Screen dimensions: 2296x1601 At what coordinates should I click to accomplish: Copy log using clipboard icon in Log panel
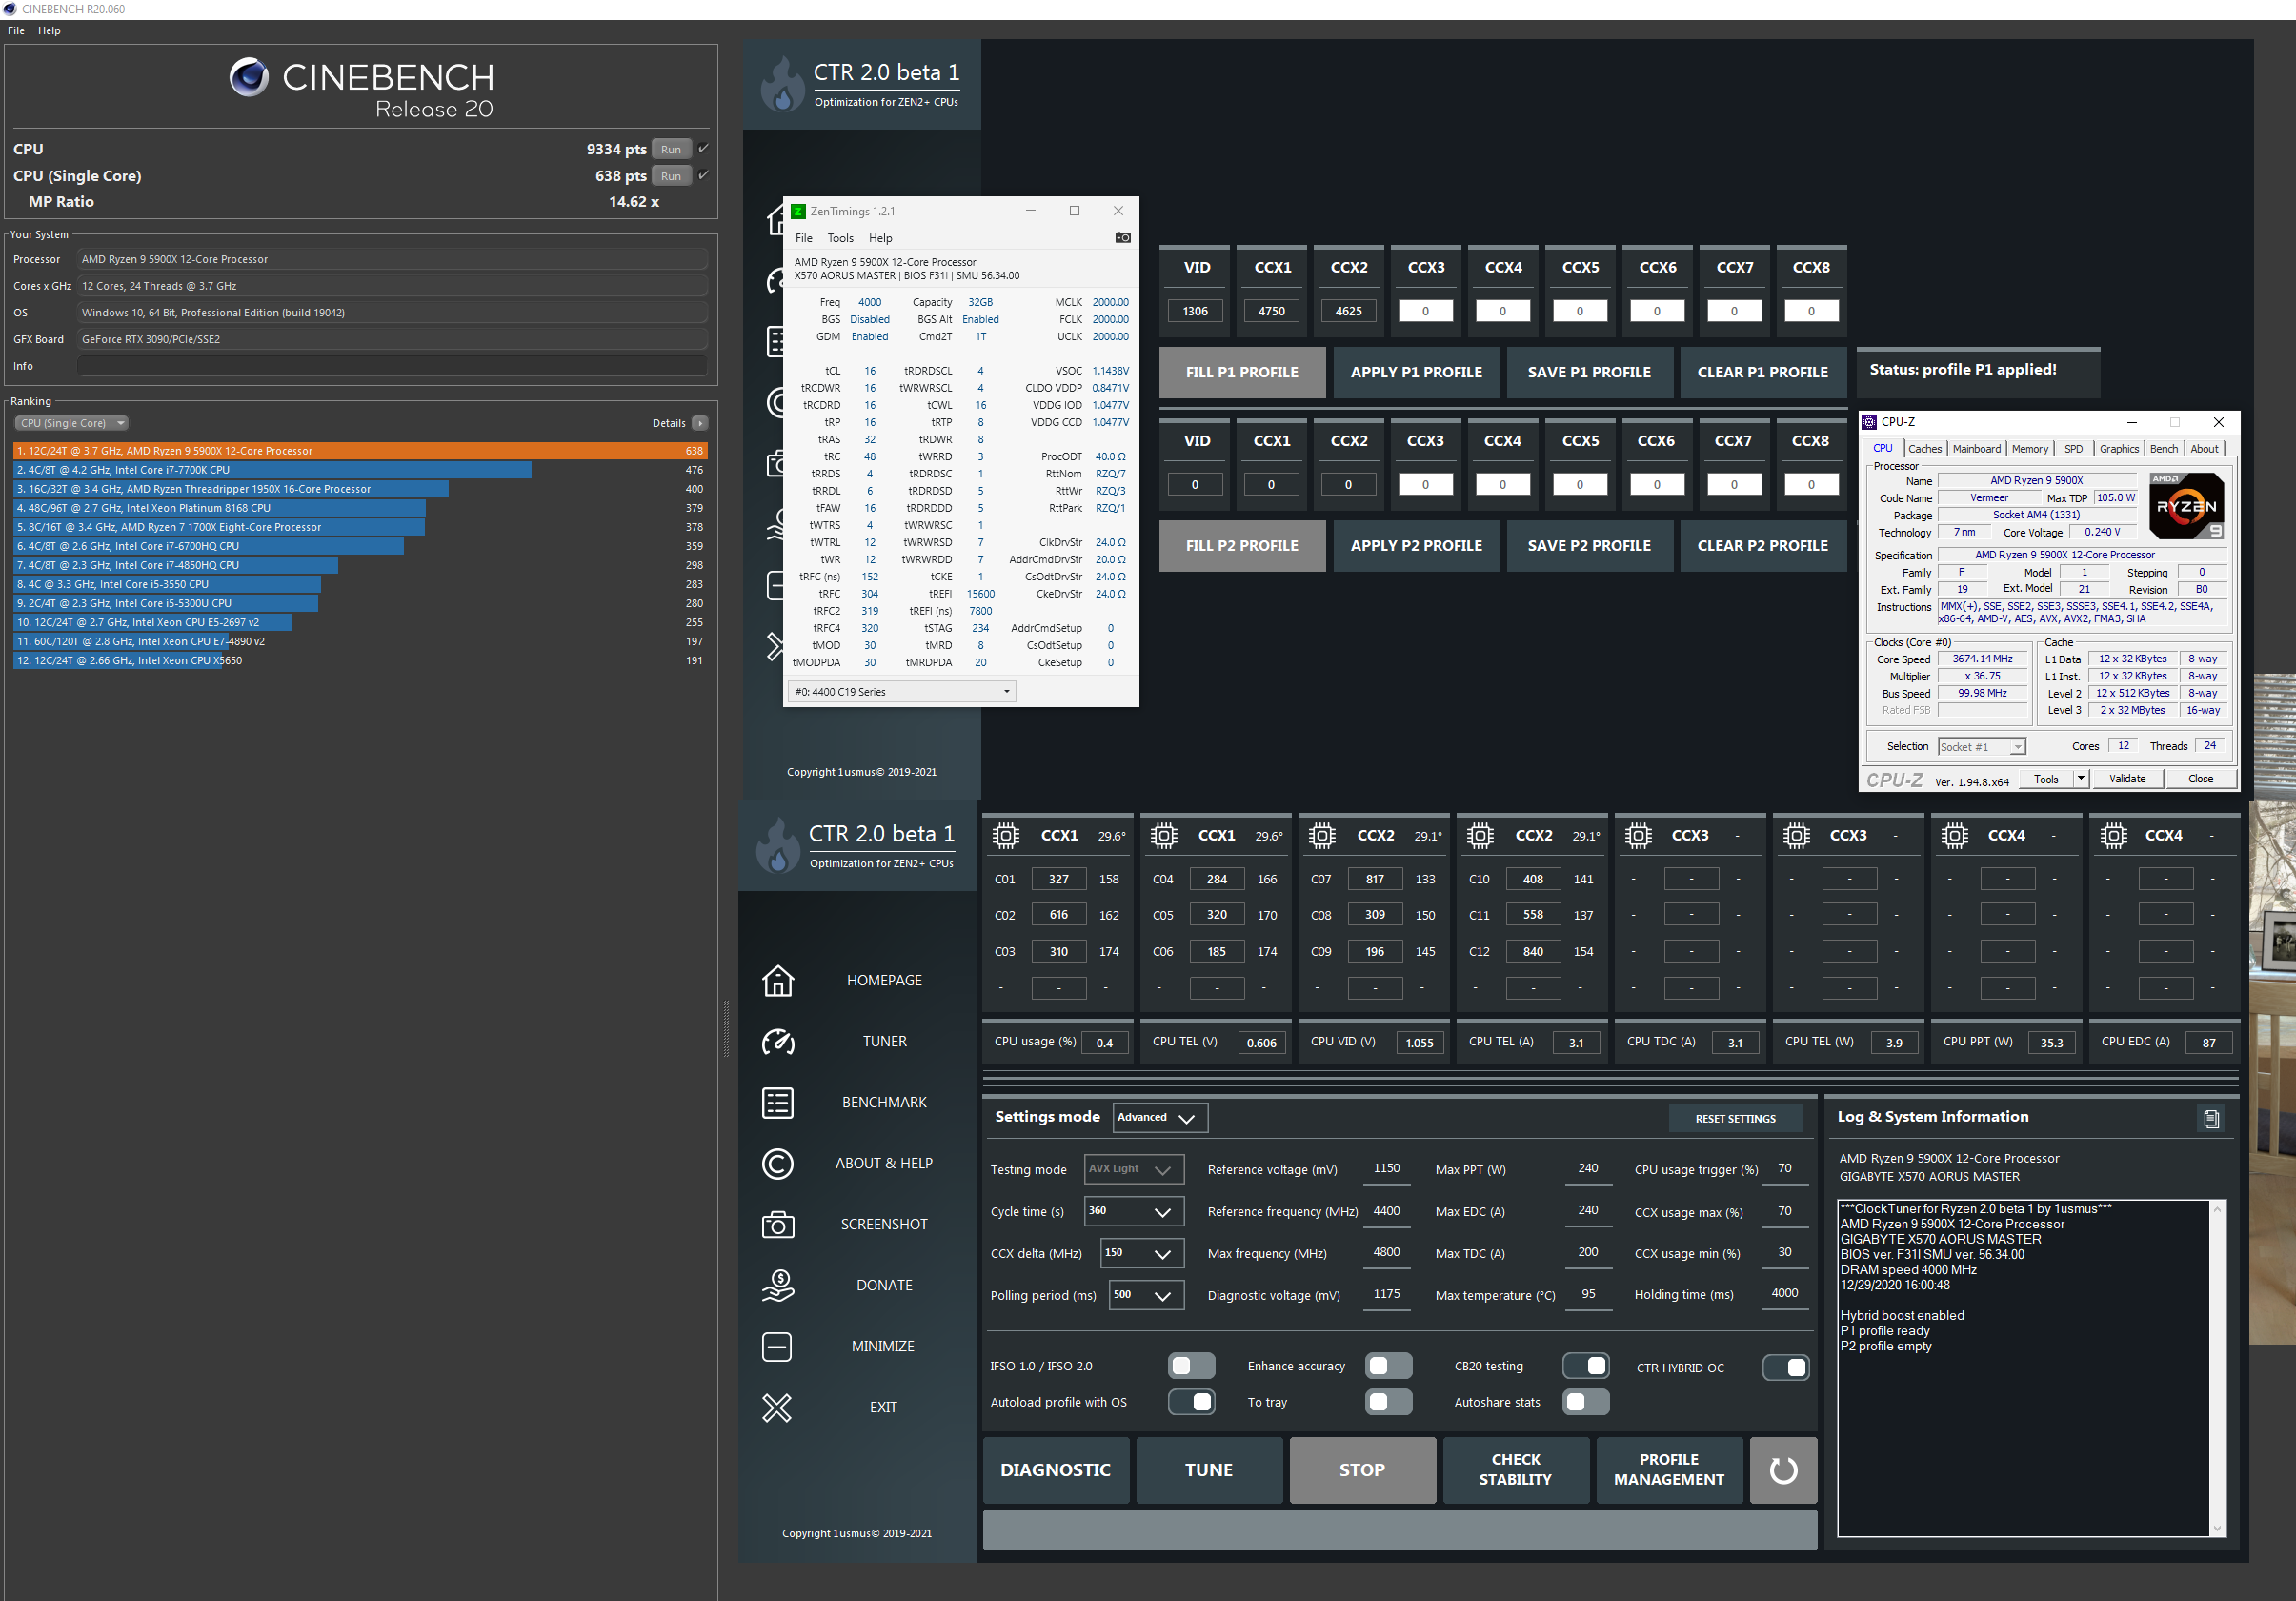(x=2211, y=1118)
